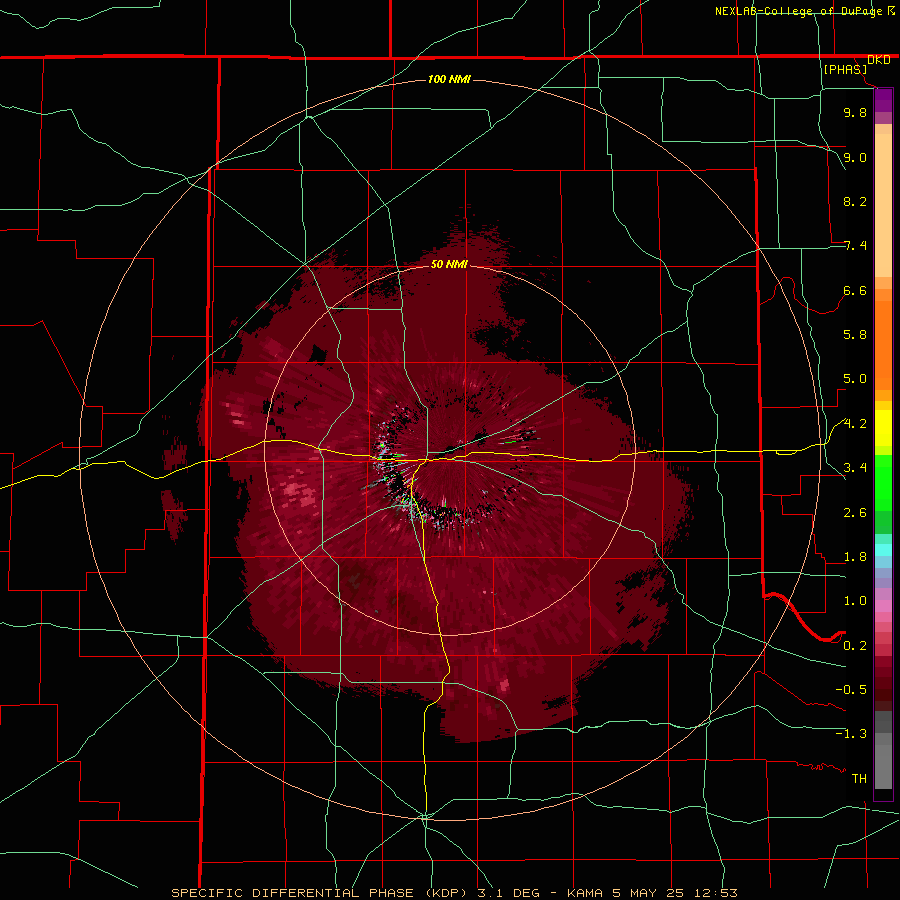The height and width of the screenshot is (900, 900).
Task: Click the DKD label above the legend
Action: (879, 60)
